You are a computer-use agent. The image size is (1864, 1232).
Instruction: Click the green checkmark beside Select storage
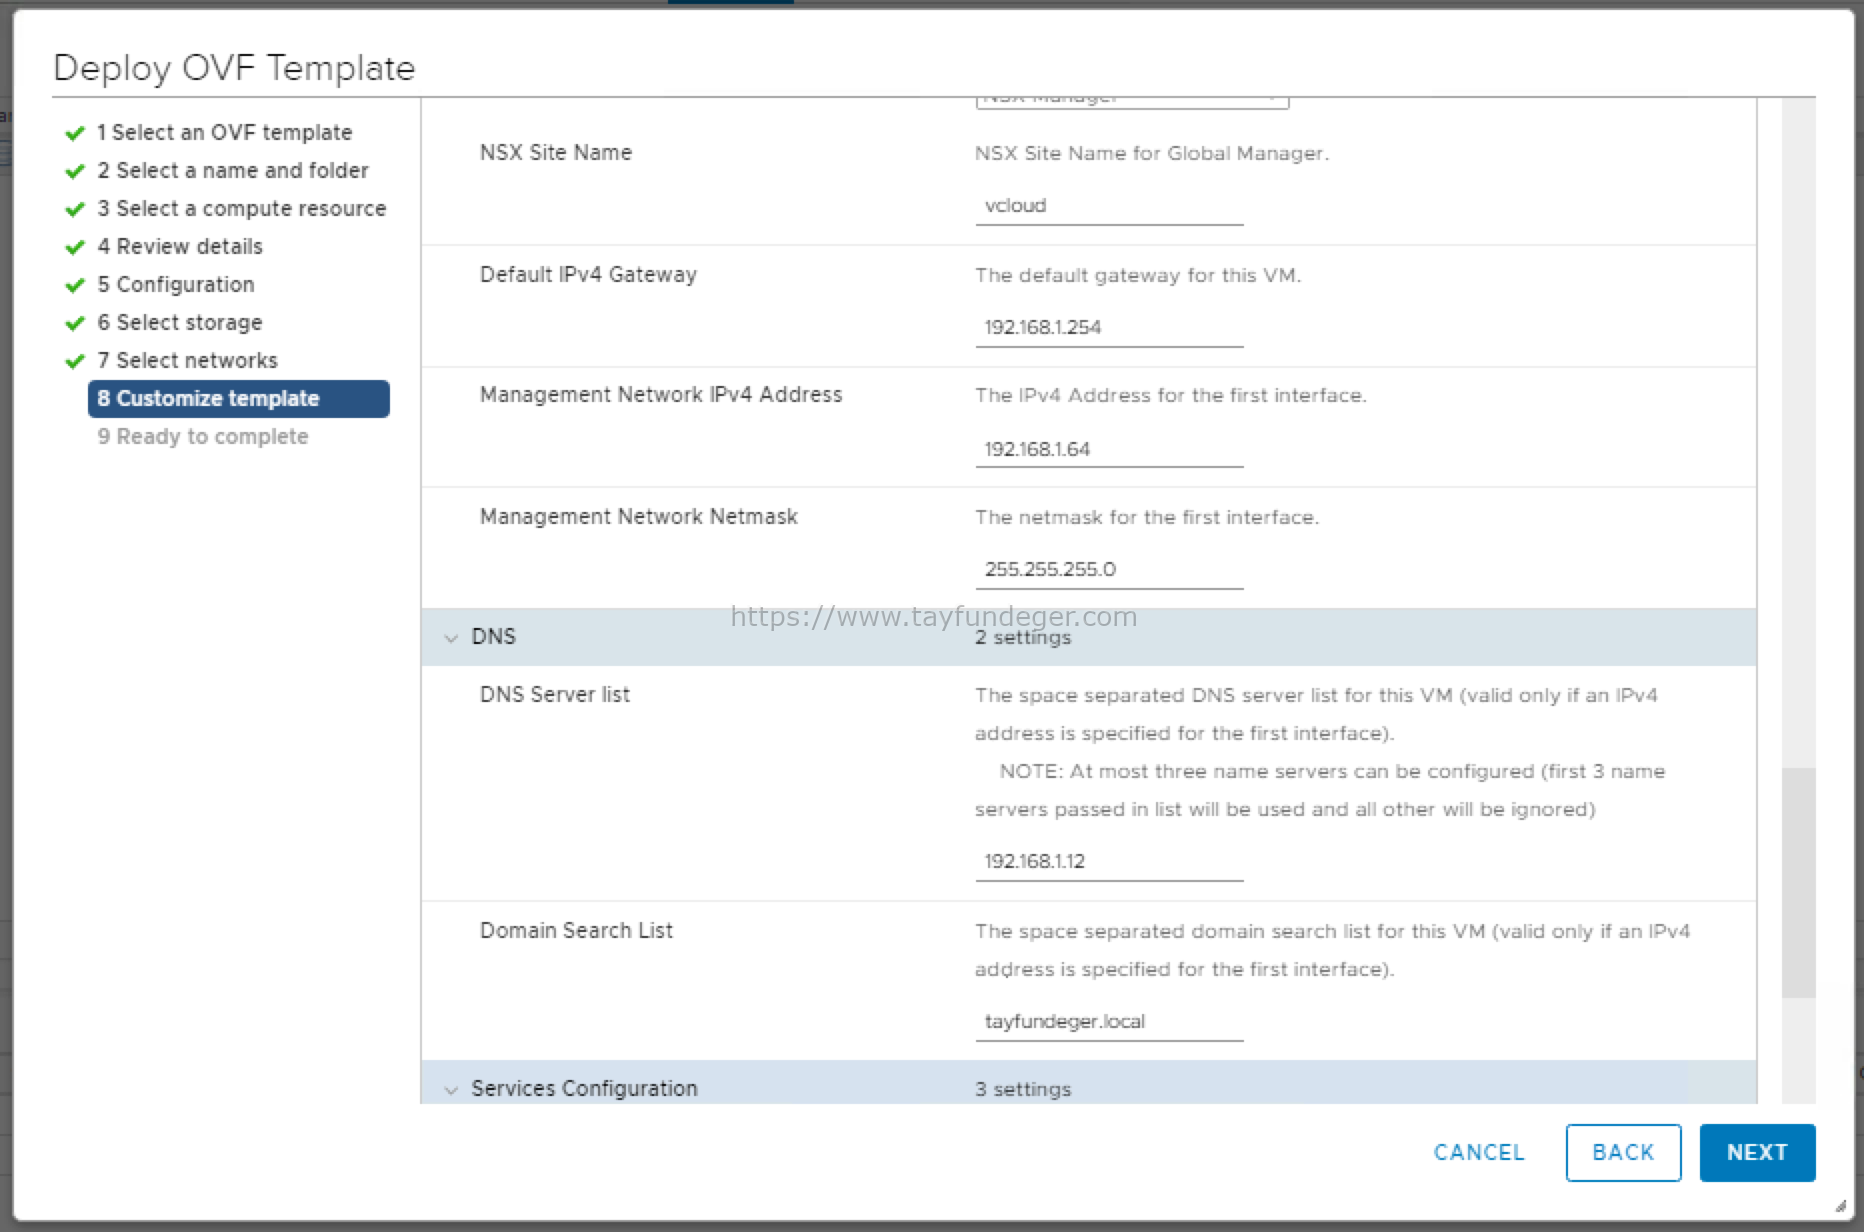coord(75,323)
